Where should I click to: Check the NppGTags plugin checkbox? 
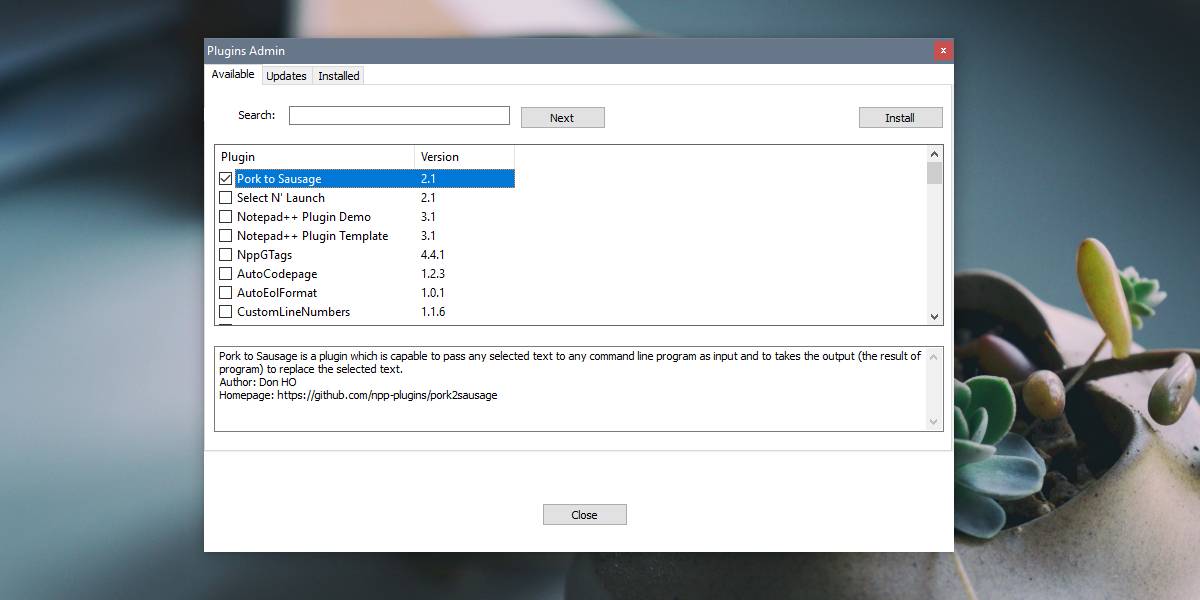coord(225,255)
